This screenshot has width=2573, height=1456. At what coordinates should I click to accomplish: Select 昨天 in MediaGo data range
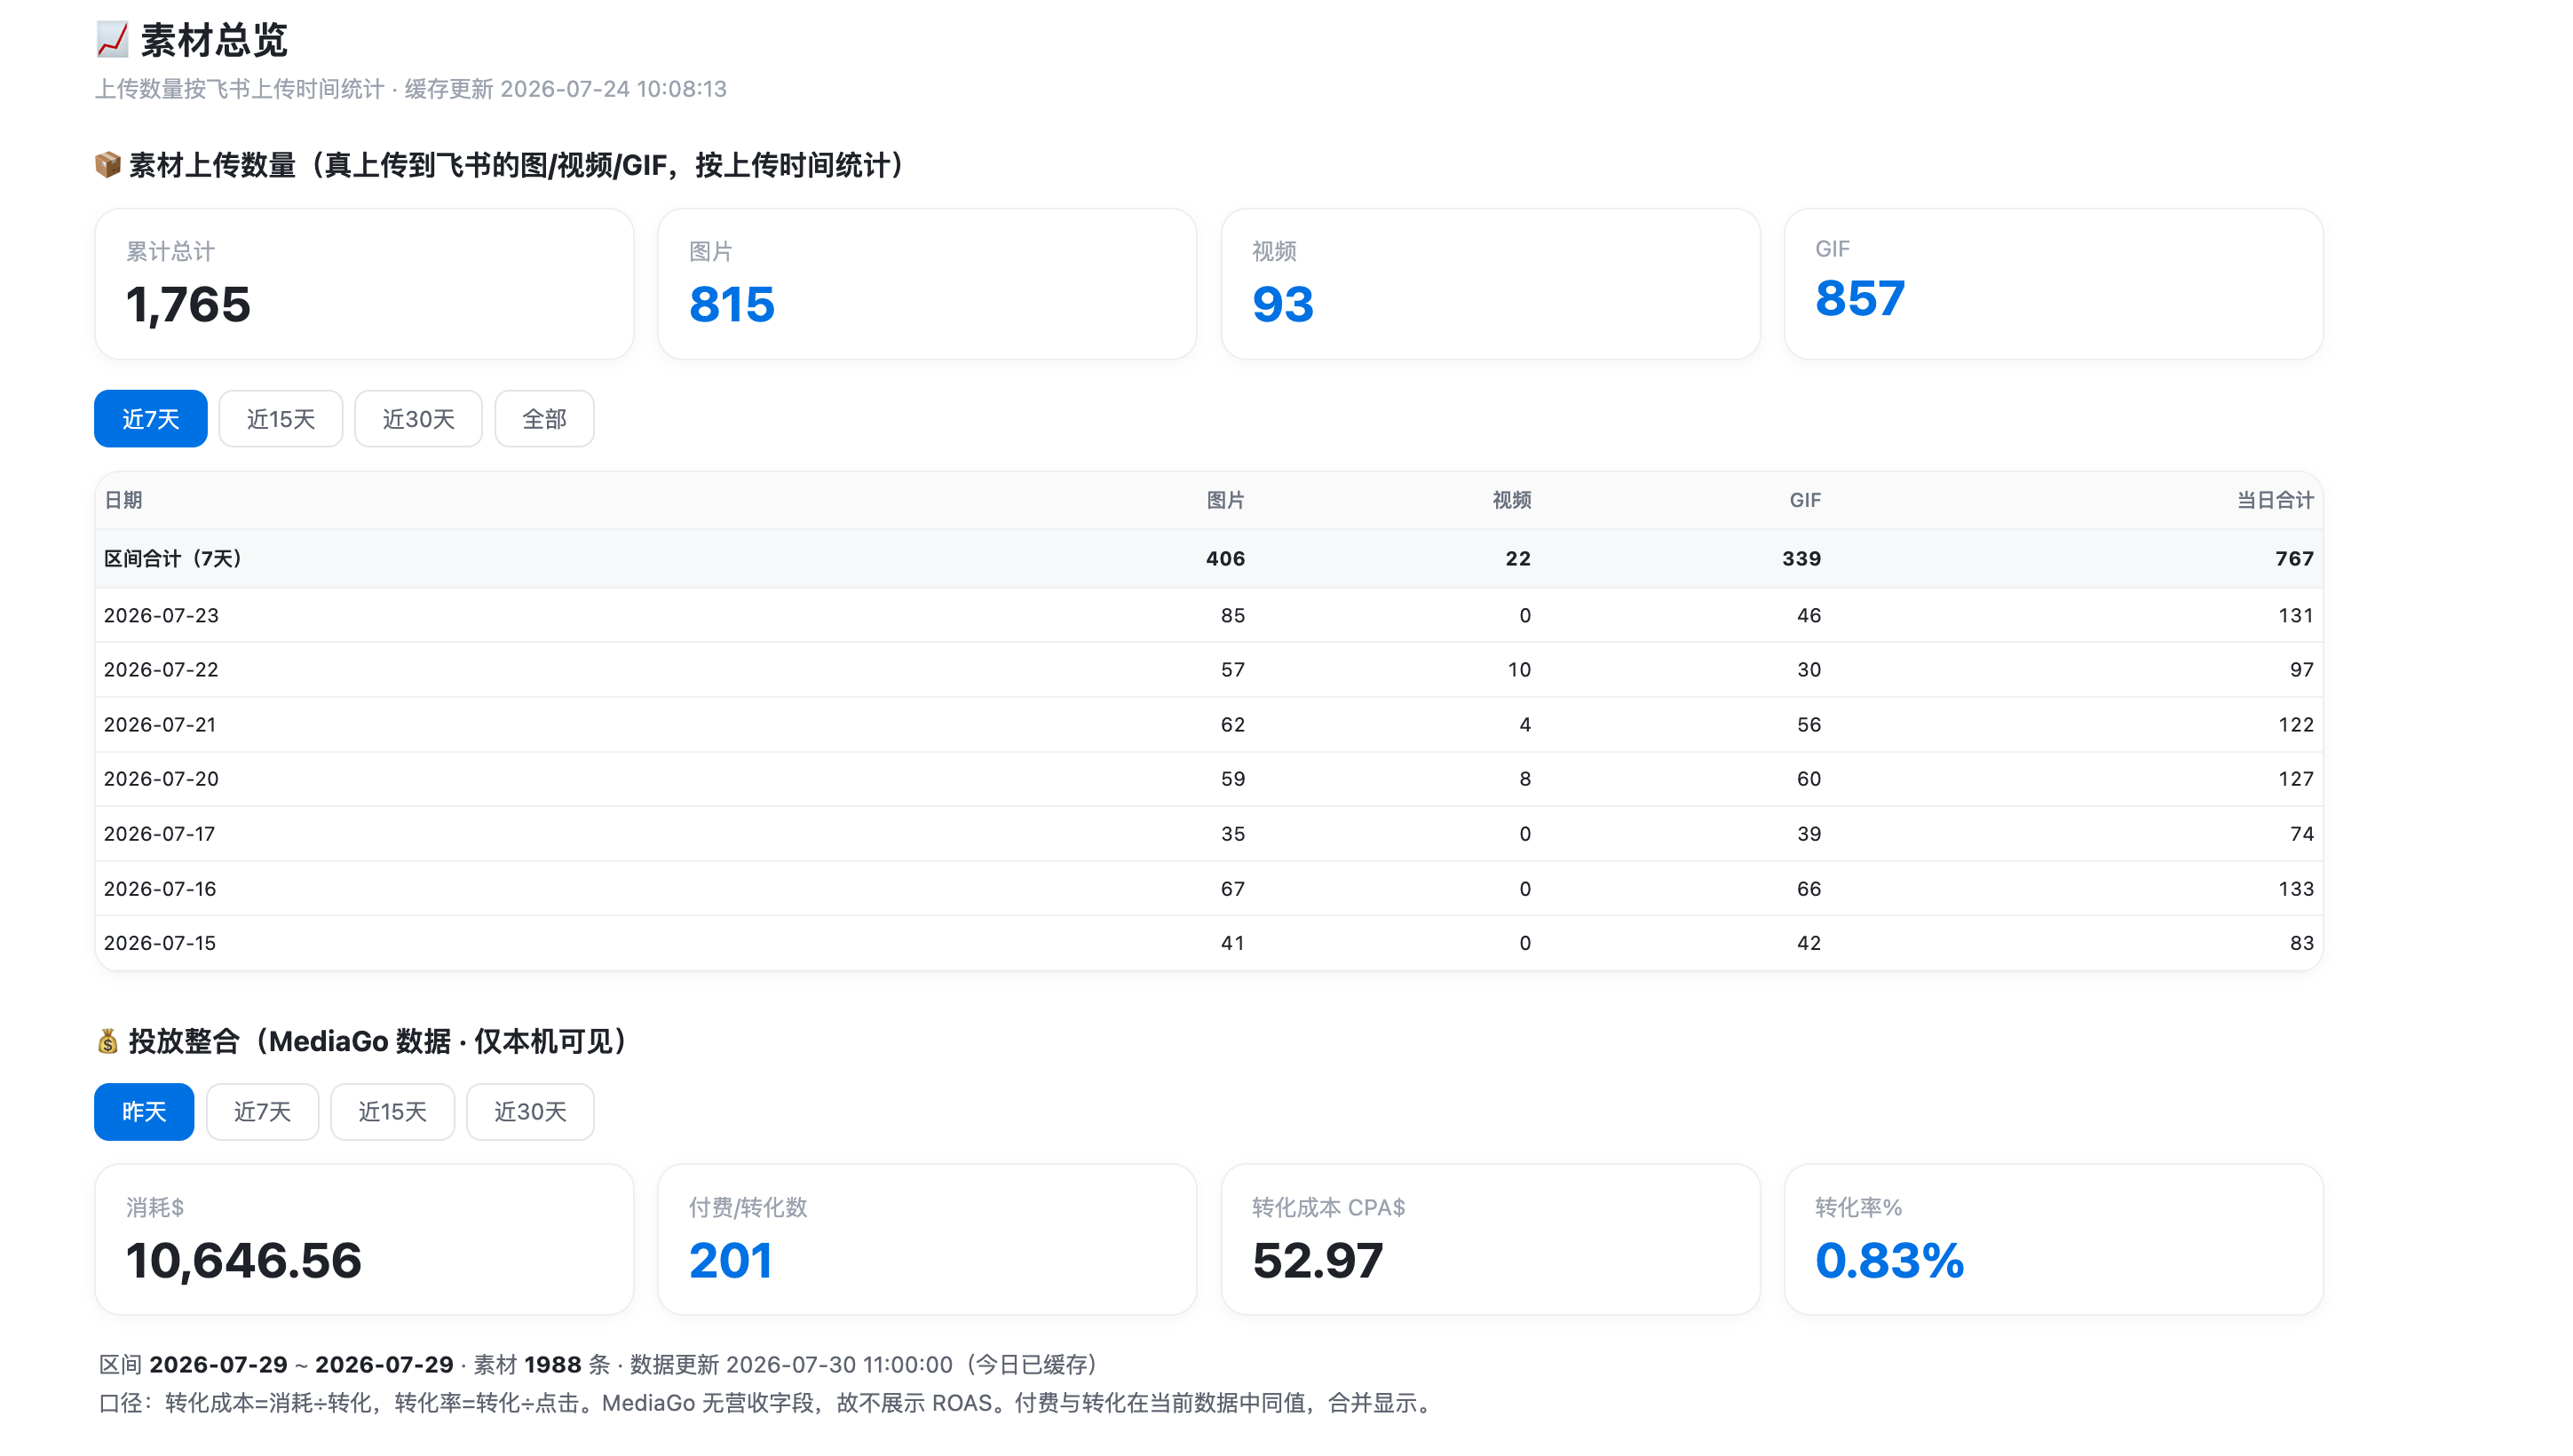[x=144, y=1112]
